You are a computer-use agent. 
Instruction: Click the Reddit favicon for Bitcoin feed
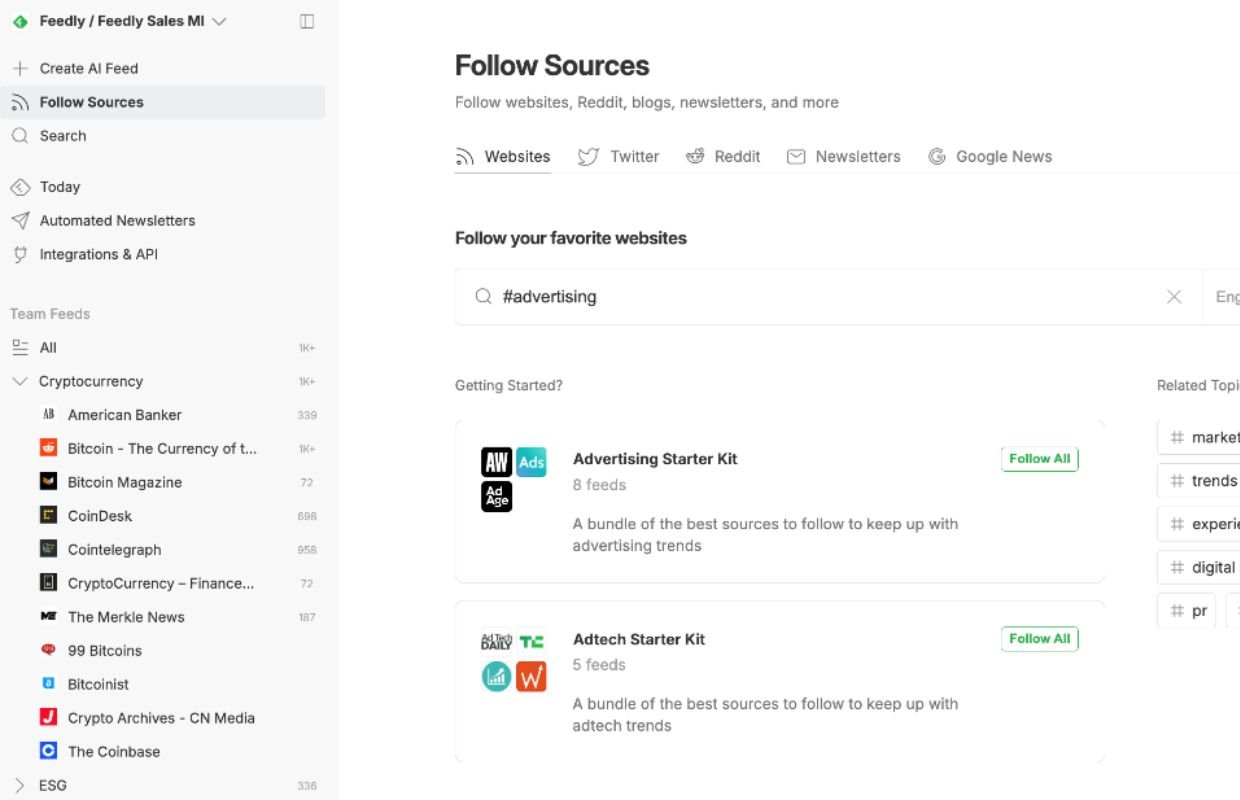coord(48,448)
